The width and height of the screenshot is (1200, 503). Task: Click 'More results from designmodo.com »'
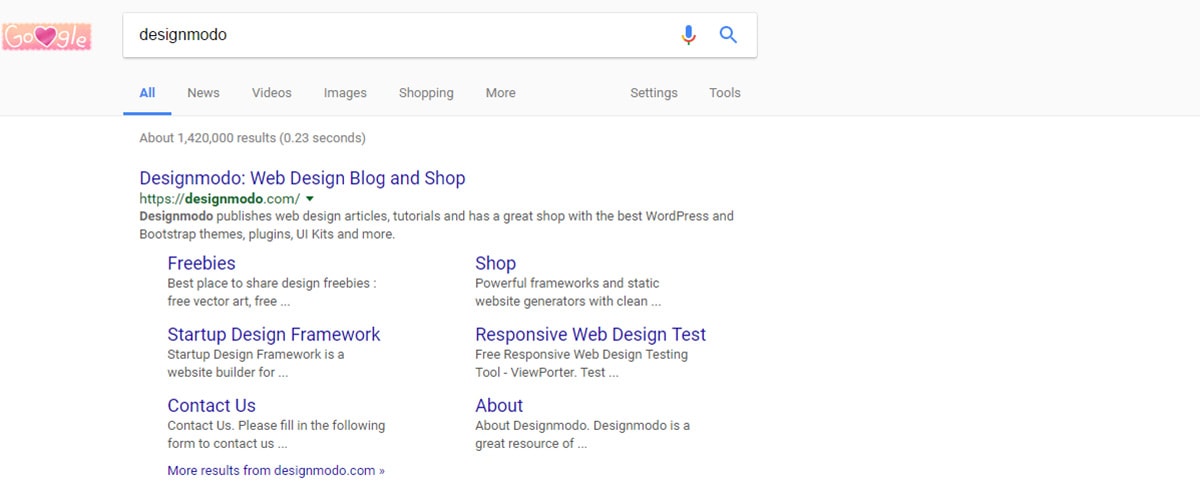tap(276, 470)
